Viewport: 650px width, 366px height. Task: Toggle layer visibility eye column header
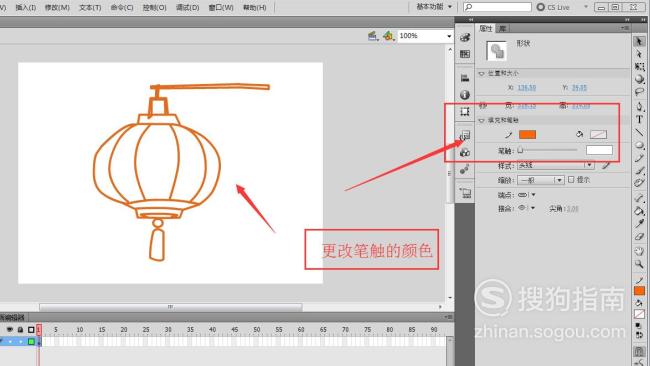10,330
